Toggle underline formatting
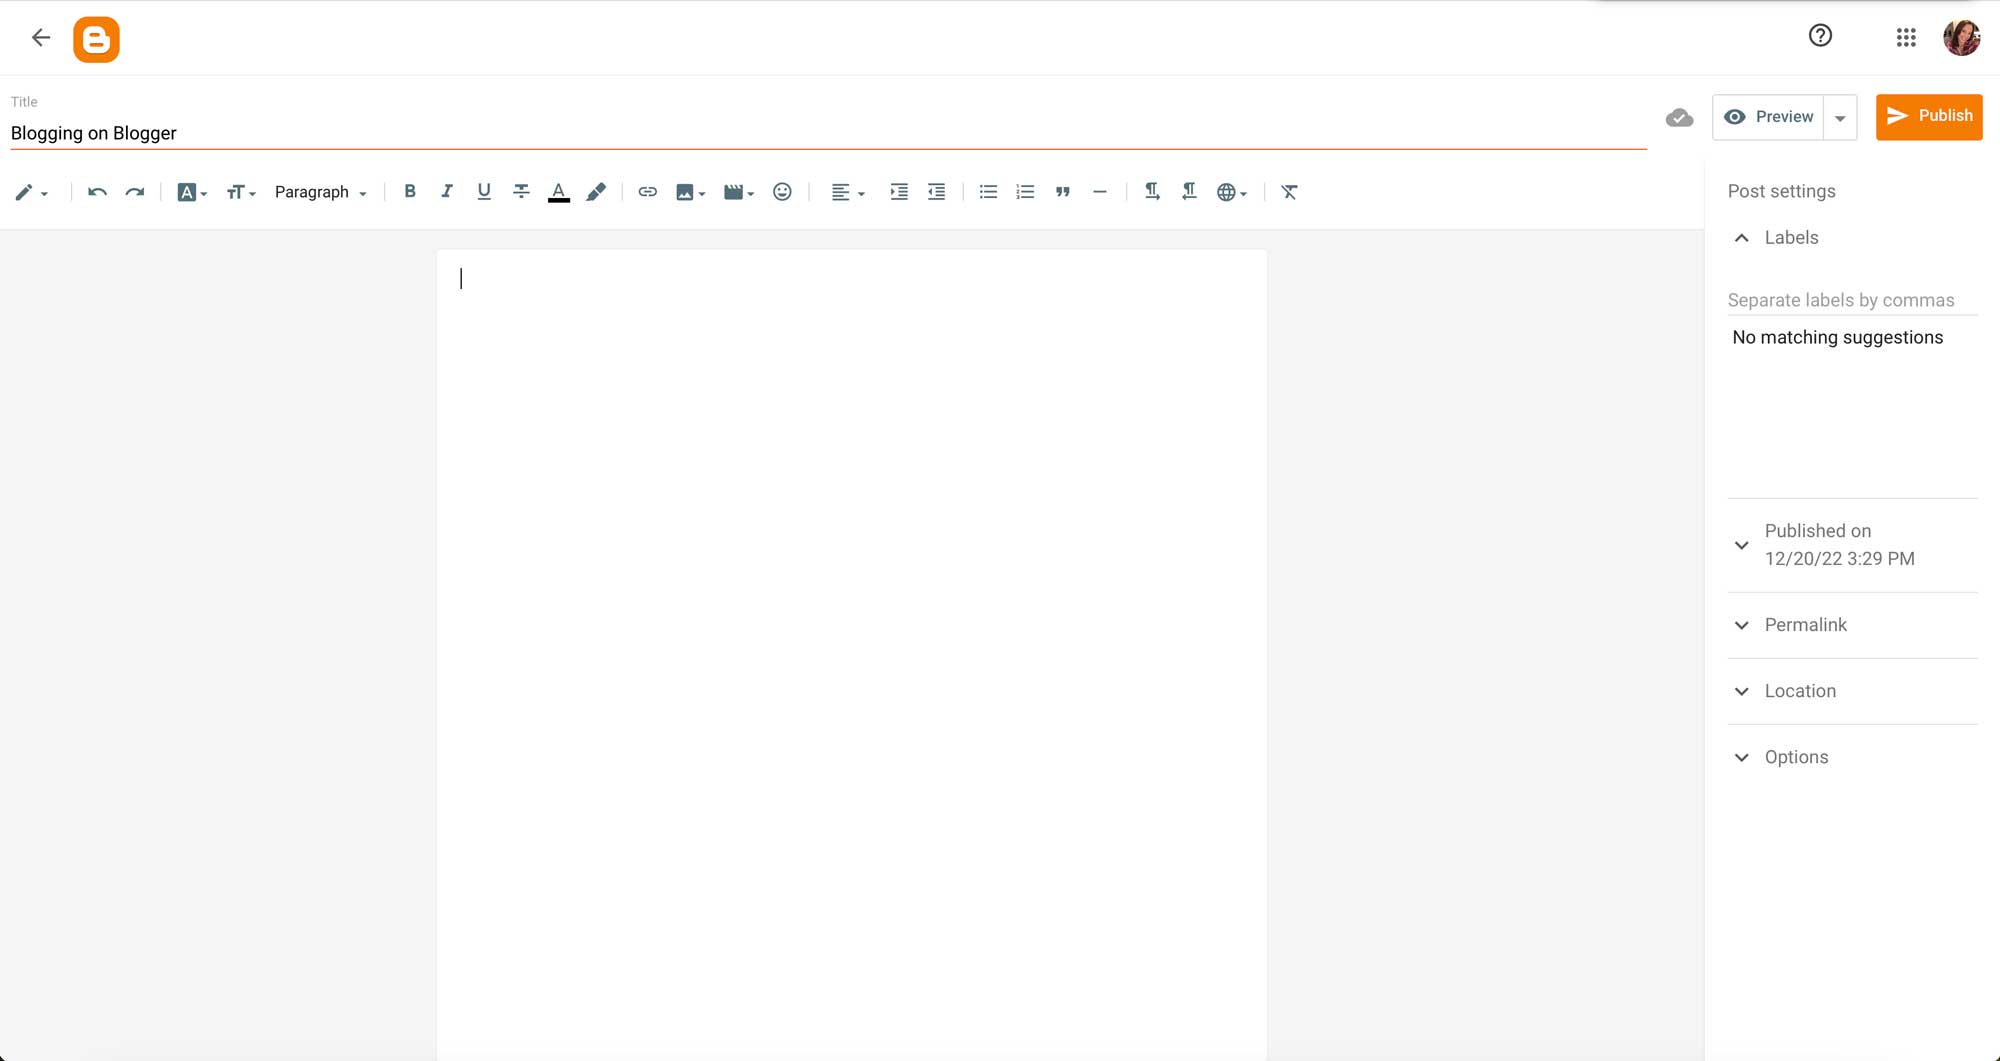 click(x=484, y=191)
